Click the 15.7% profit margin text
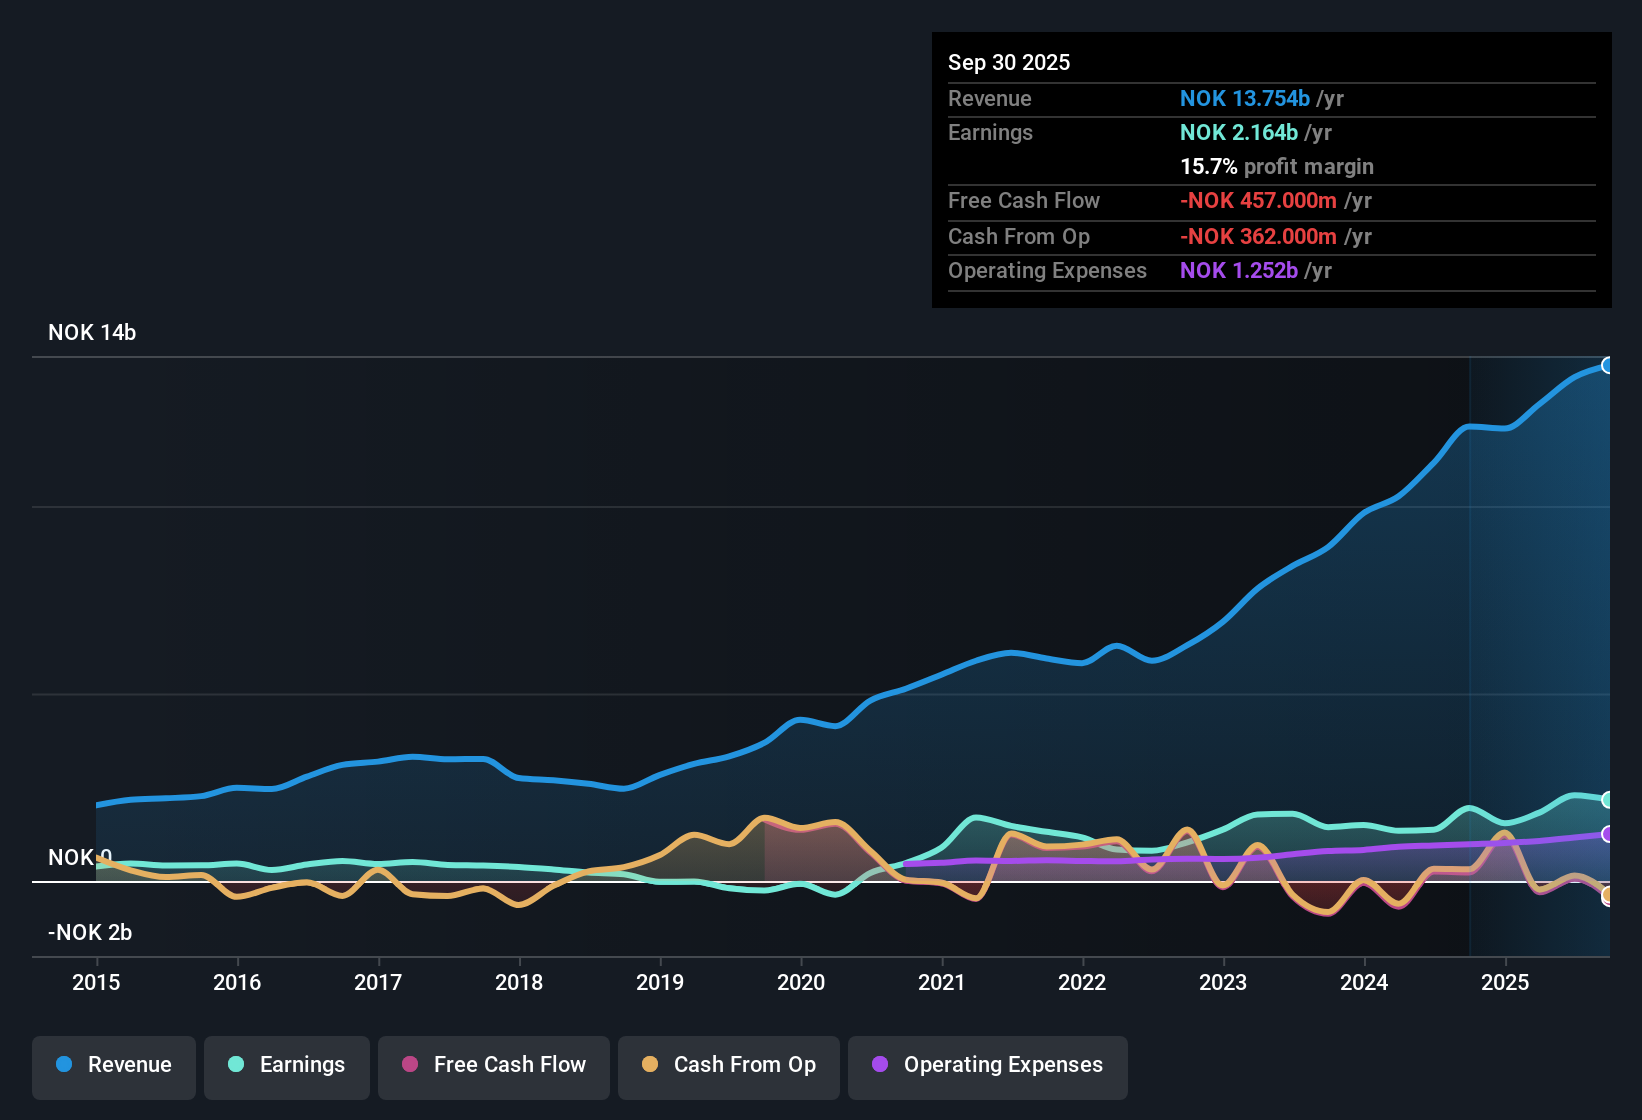The height and width of the screenshot is (1120, 1642). tap(1277, 166)
